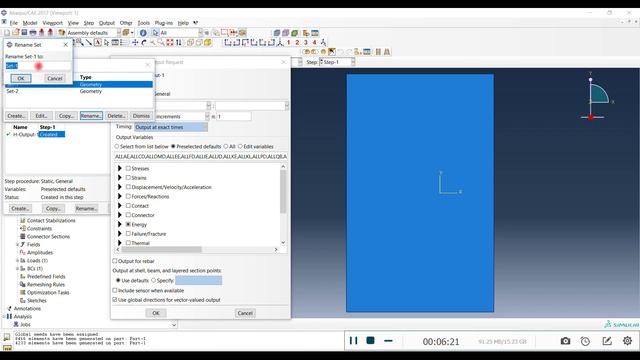Click OK in history output dialog
This screenshot has height=360, width=640.
156,313
